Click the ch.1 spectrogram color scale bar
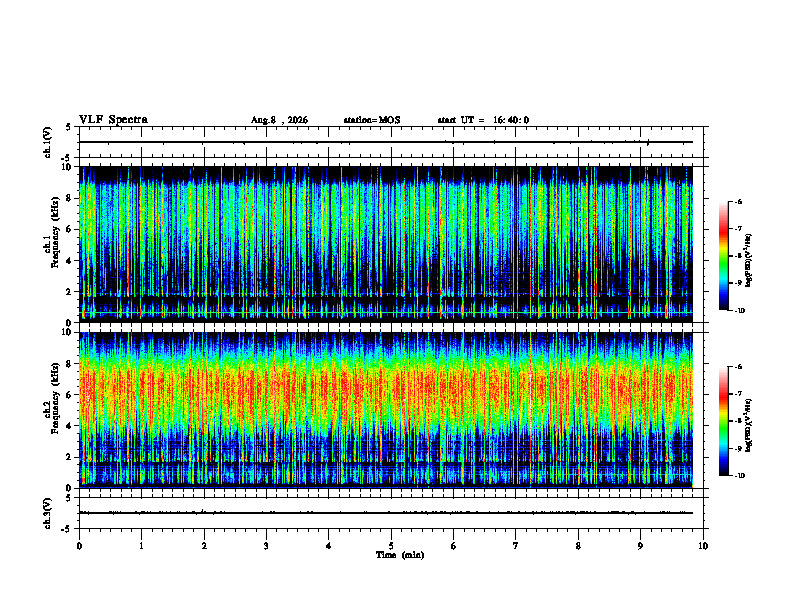Screen dimensions: 792x612 pyautogui.click(x=724, y=256)
